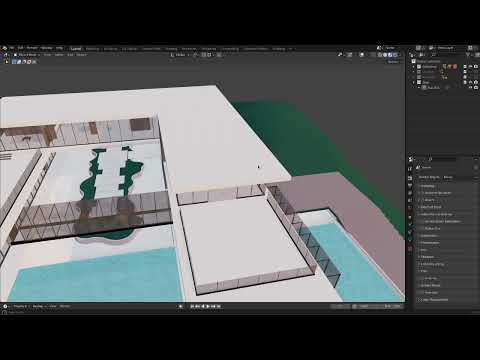Toggle viewport overlays icon
This screenshot has width=480, height=360.
362,55
